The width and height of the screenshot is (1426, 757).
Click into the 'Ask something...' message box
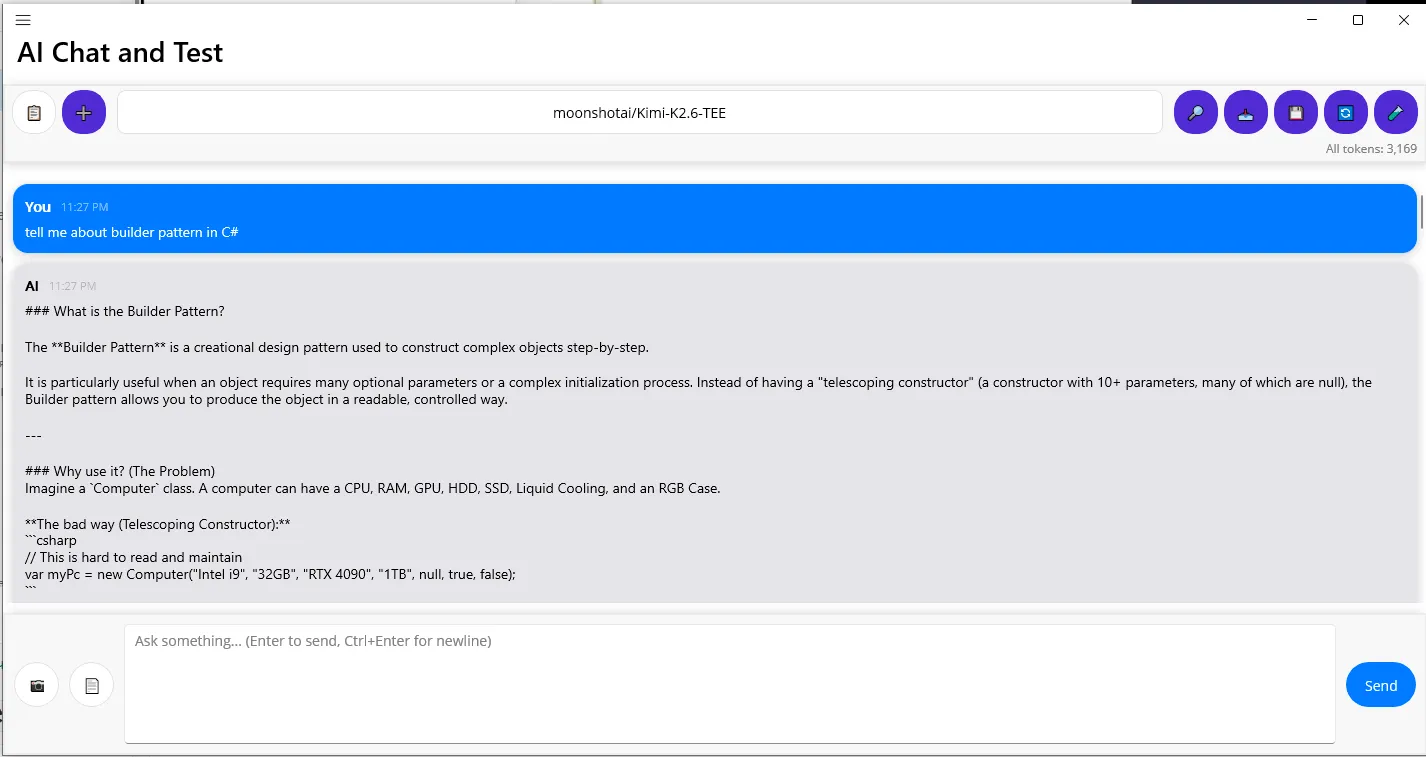pyautogui.click(x=730, y=684)
